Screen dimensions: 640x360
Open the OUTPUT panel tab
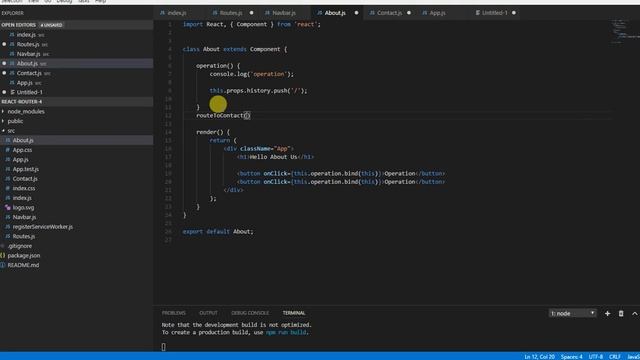pyautogui.click(x=208, y=313)
